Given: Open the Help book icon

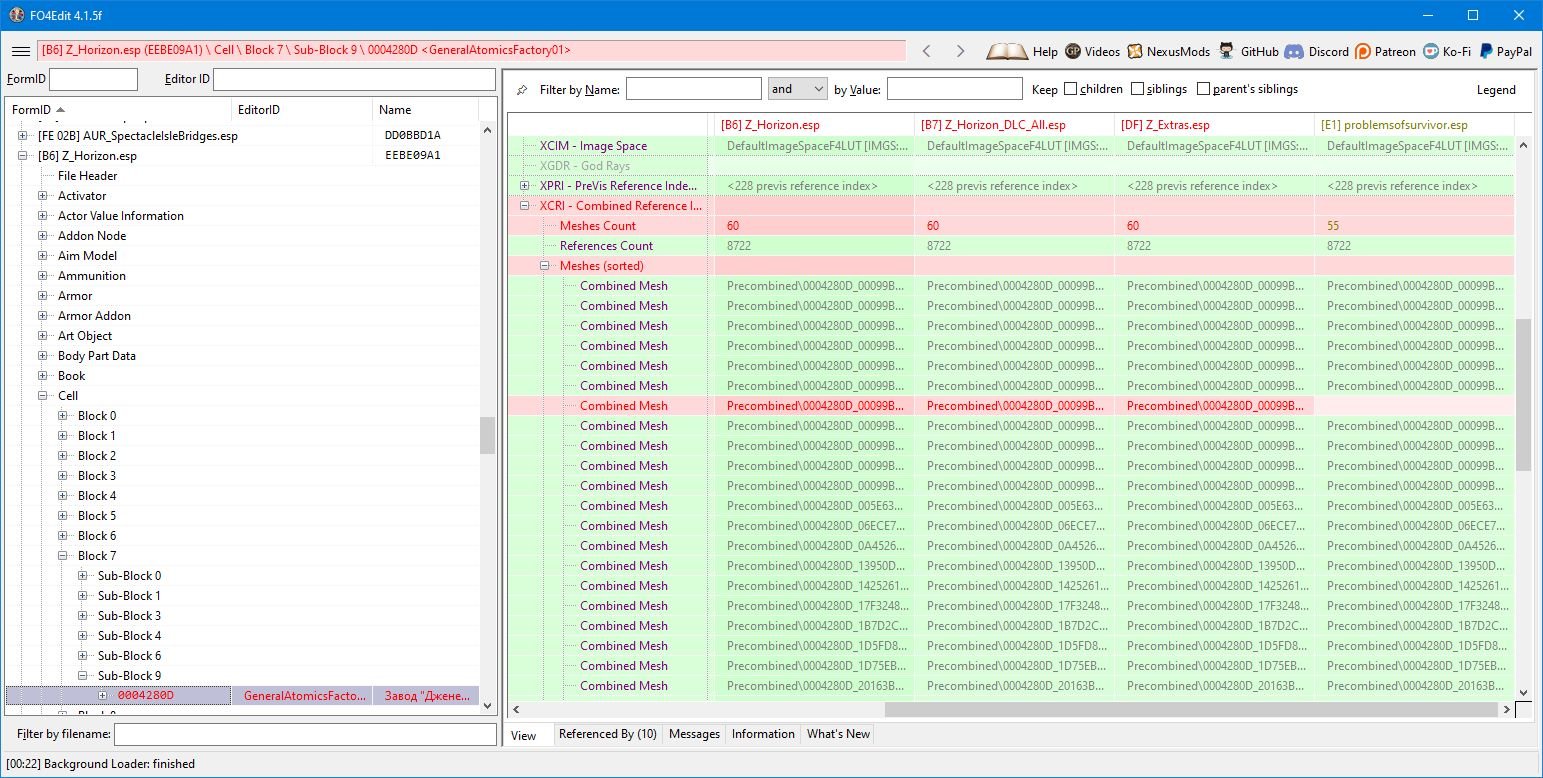Looking at the screenshot, I should click(x=1007, y=51).
